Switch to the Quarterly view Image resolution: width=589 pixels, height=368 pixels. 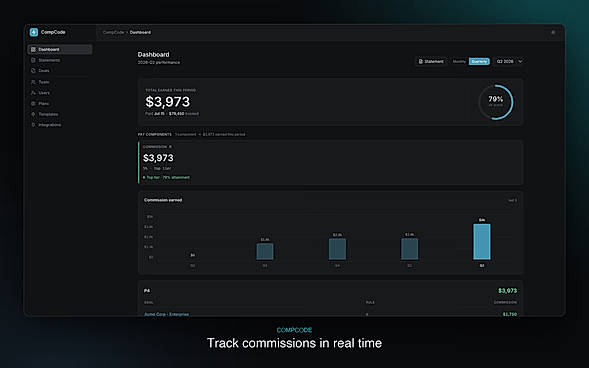point(479,61)
